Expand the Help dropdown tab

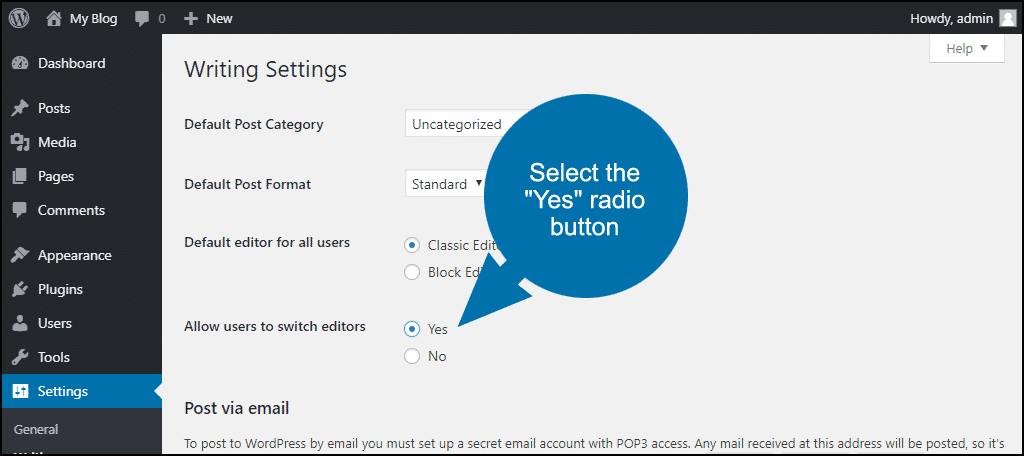(x=967, y=48)
